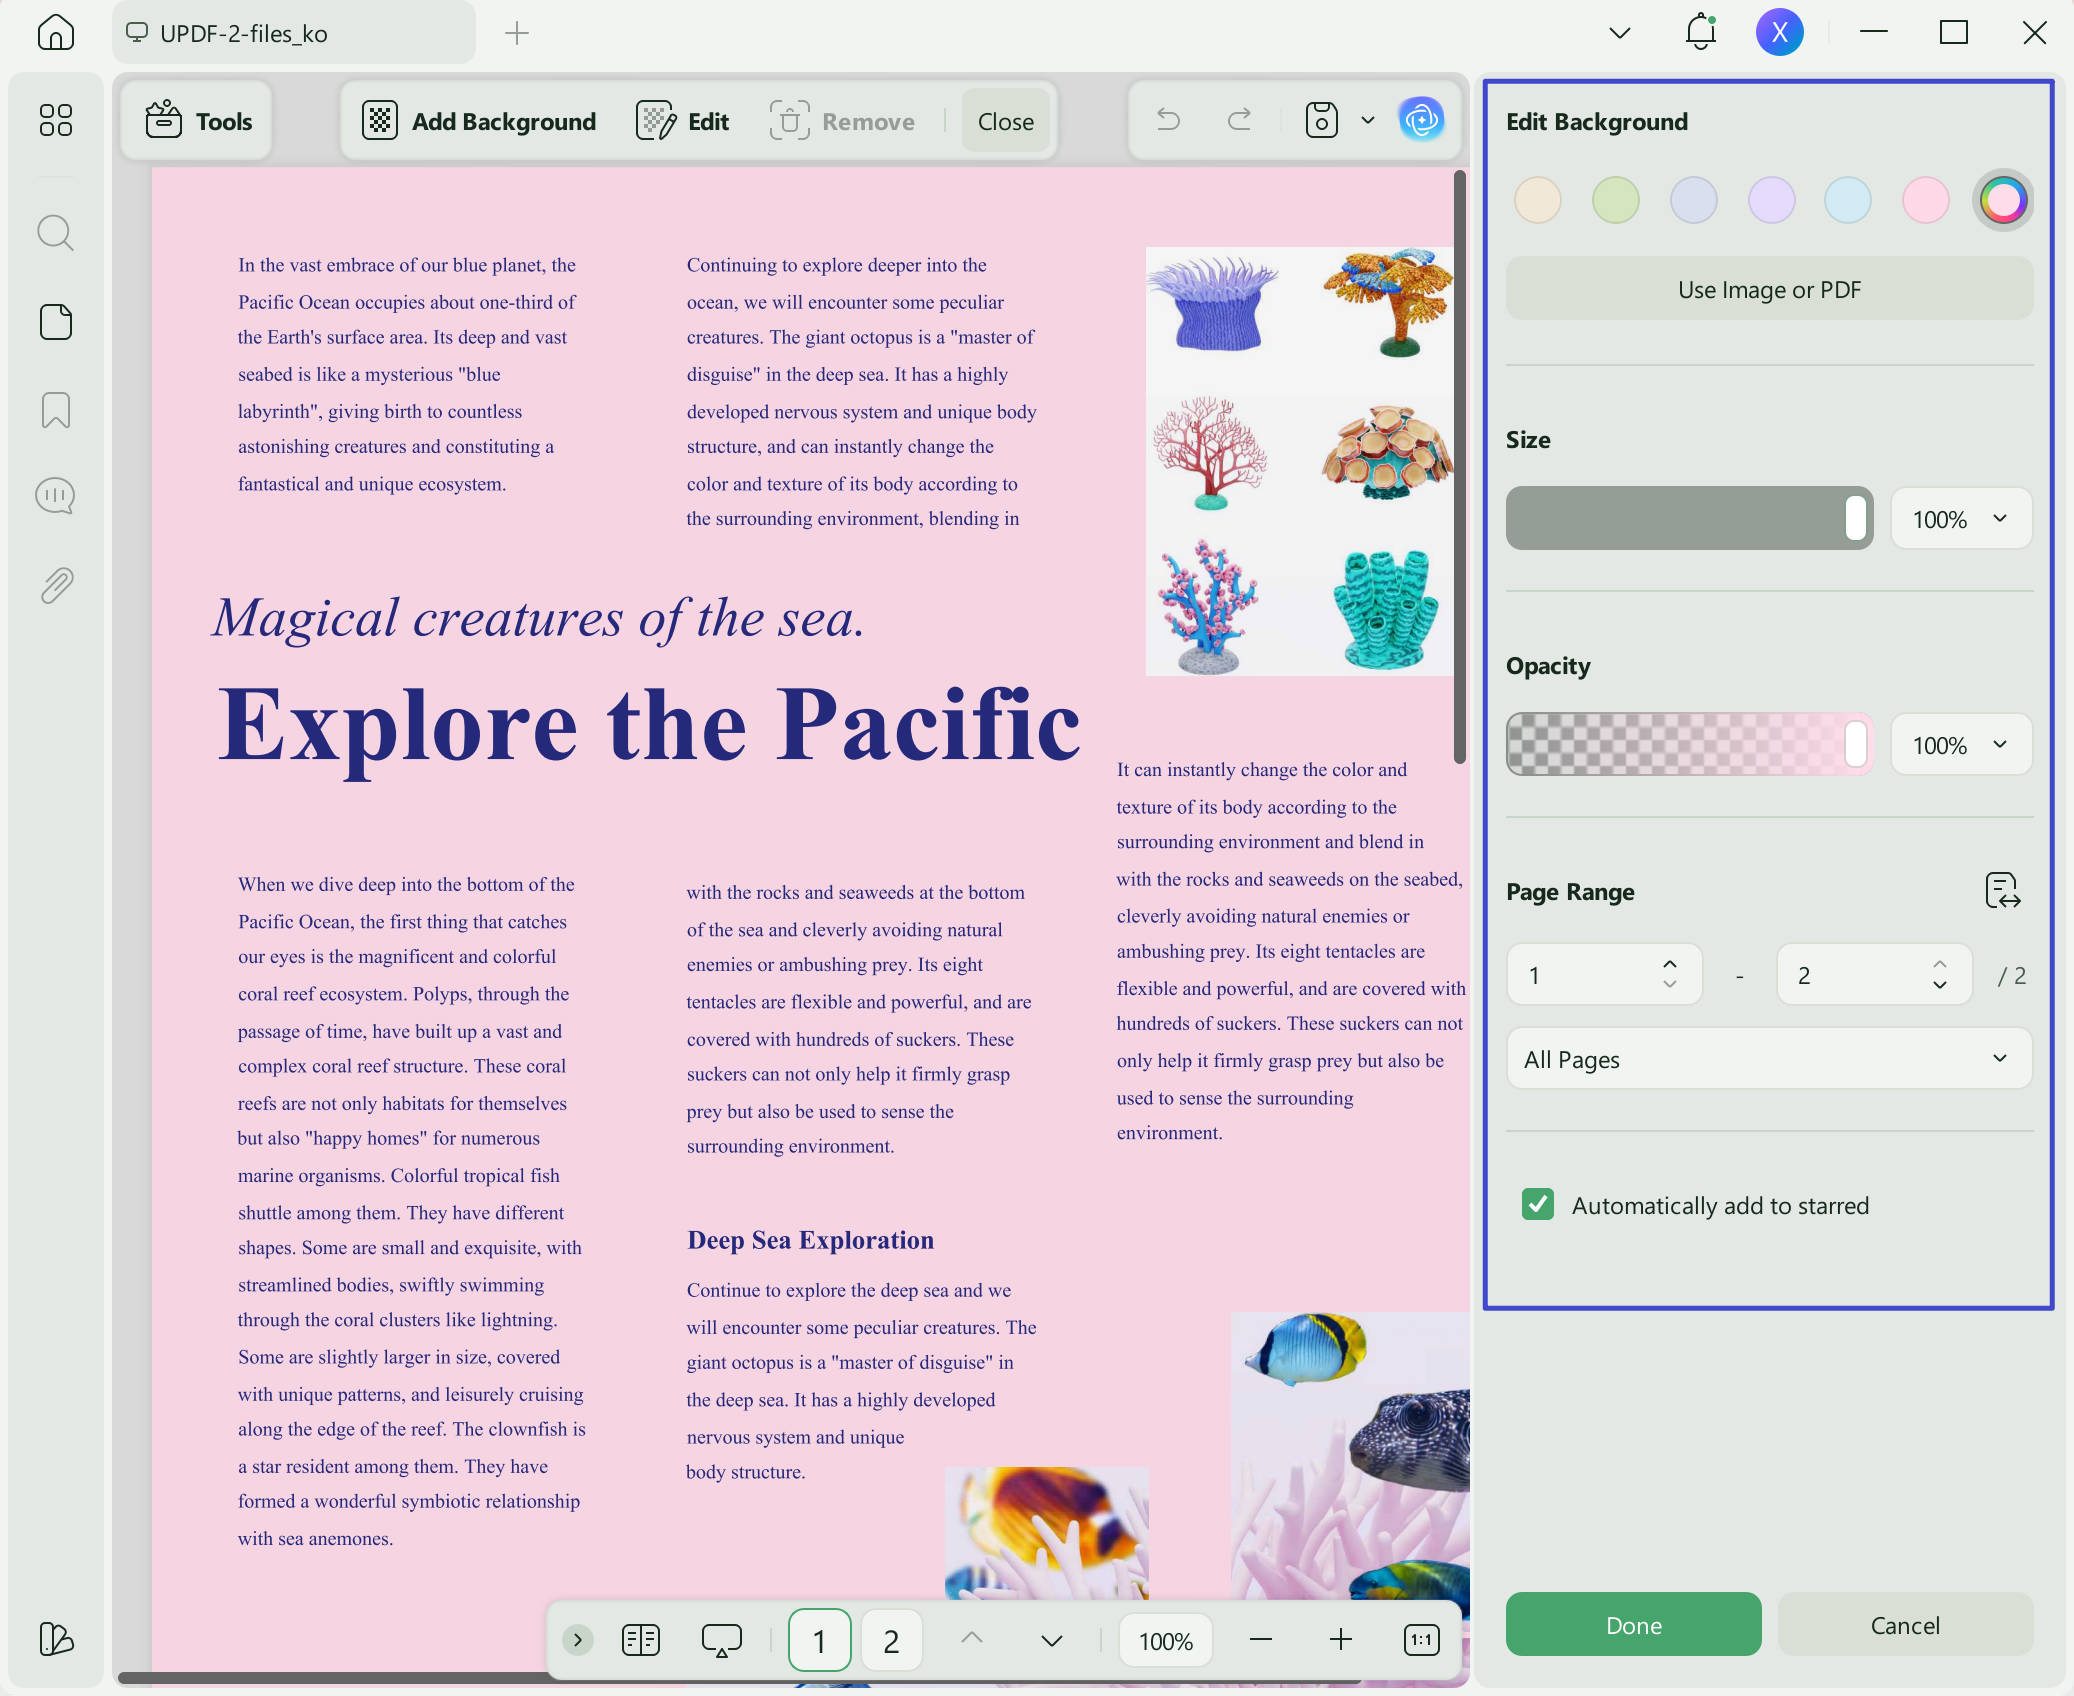Open the thumbnails grid panel in sidebar
This screenshot has height=1696, width=2074.
click(56, 121)
